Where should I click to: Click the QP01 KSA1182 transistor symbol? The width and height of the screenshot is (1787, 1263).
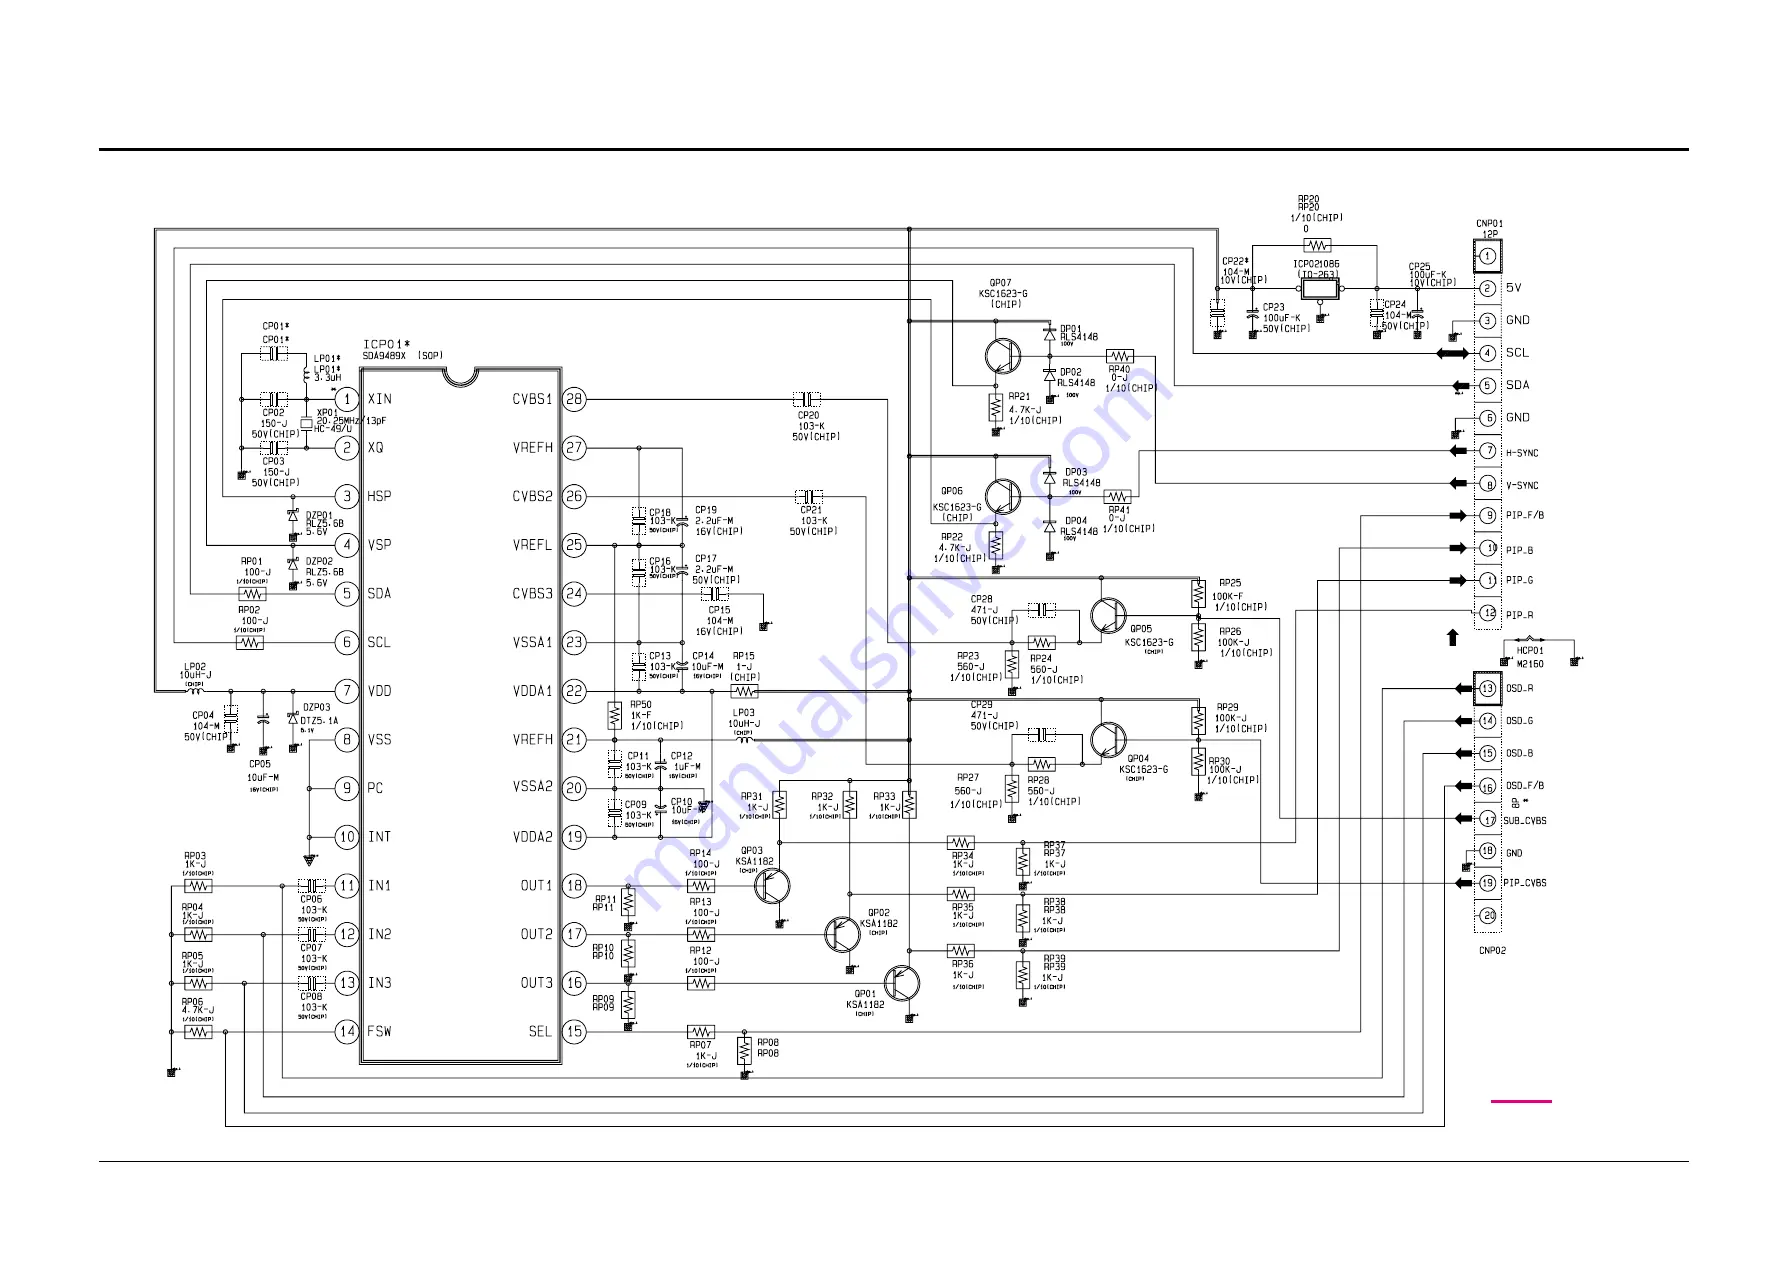902,983
